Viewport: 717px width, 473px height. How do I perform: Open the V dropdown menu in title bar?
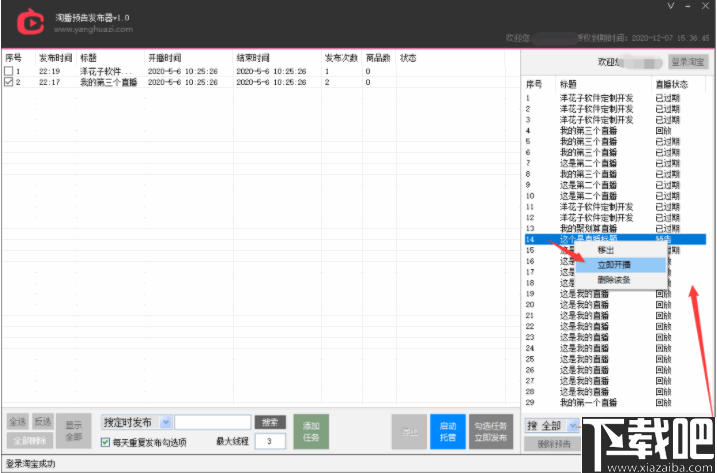671,6
